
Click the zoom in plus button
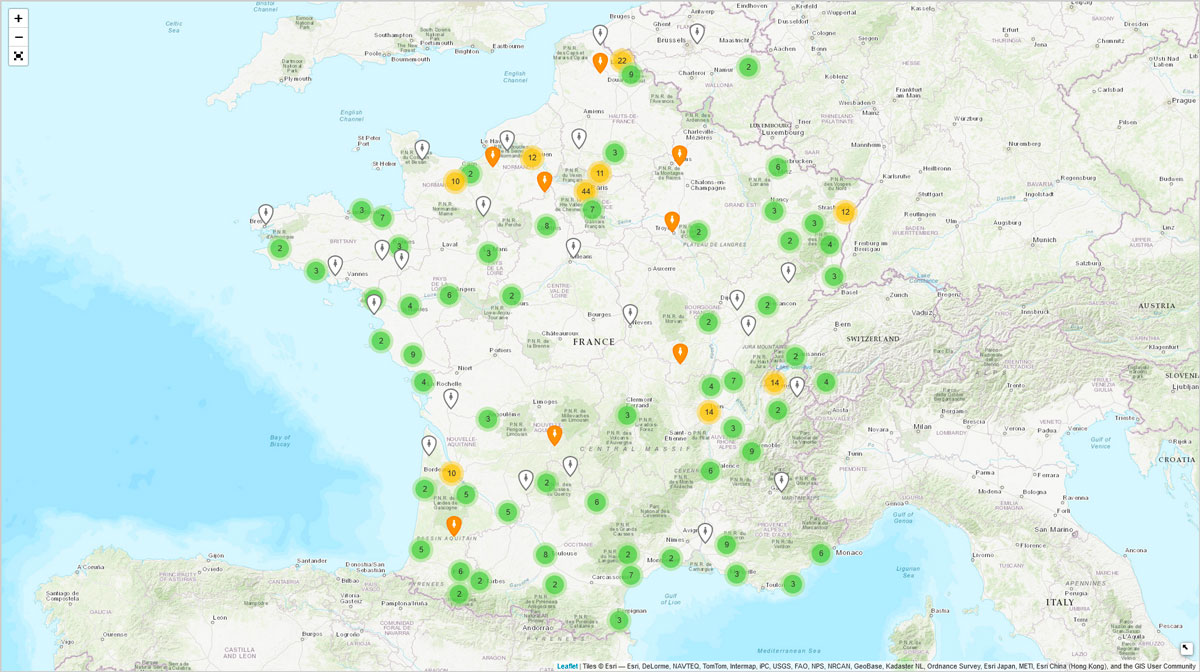[18, 18]
